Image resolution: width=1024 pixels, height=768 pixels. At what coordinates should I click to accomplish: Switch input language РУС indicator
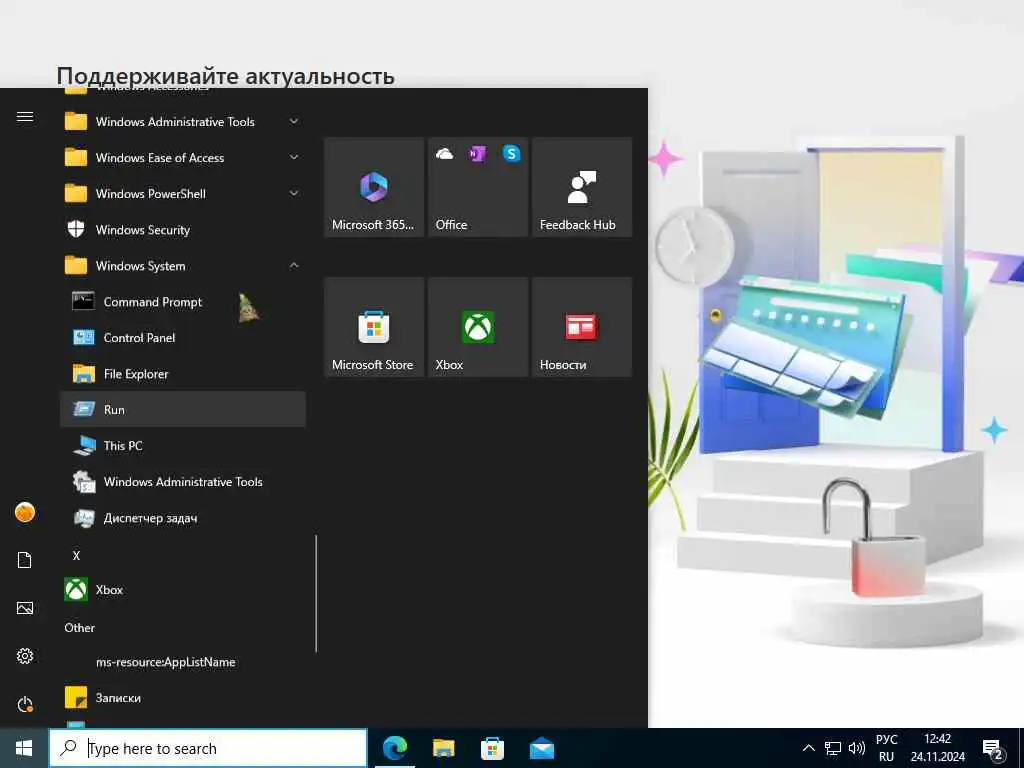886,748
